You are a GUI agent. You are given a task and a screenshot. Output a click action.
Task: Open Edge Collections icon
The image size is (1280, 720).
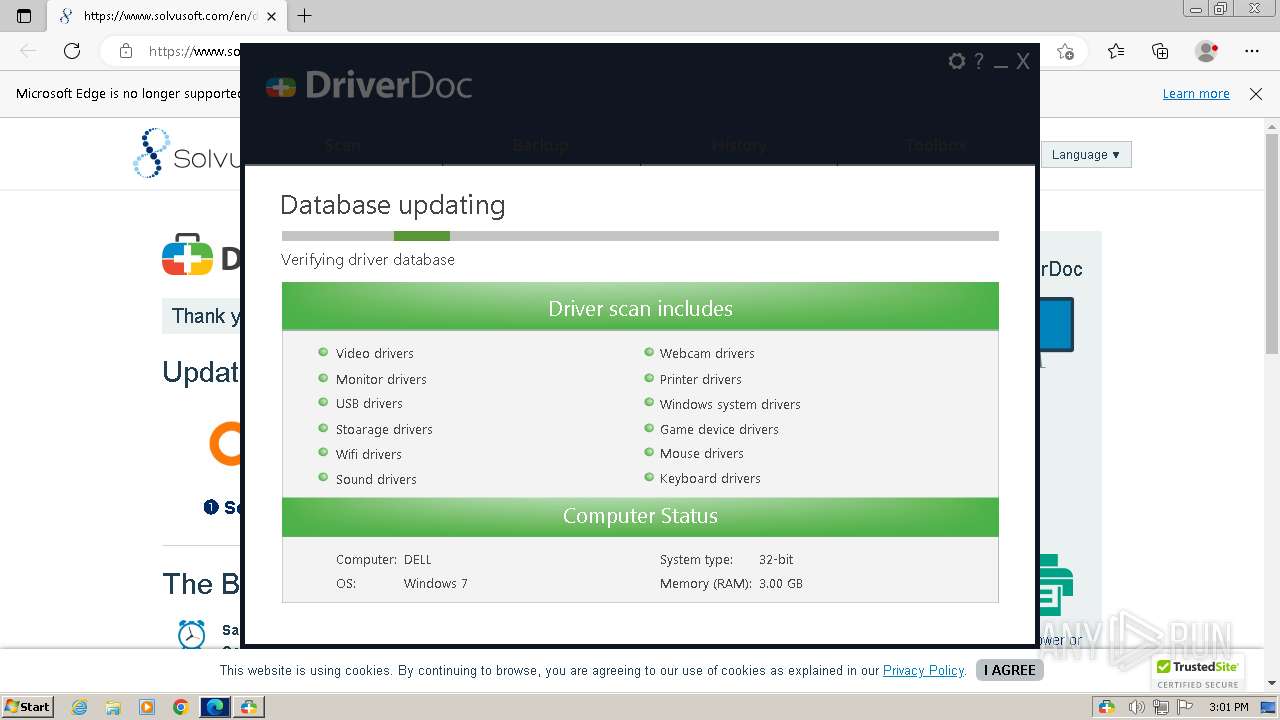click(x=1160, y=51)
